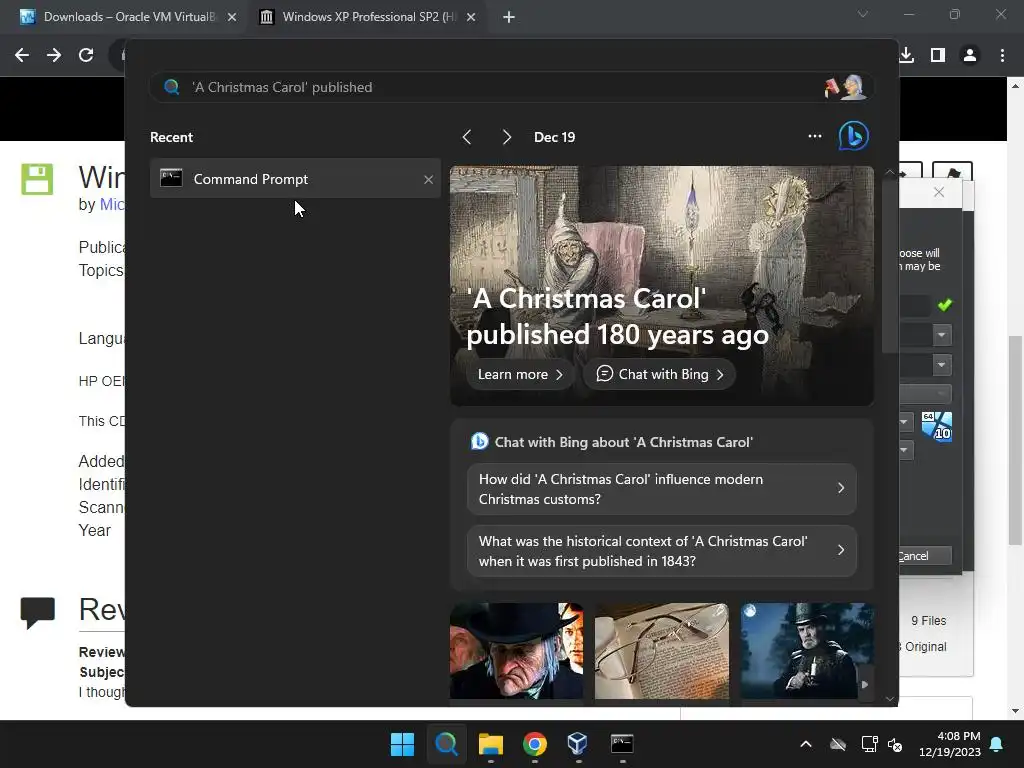Click Learn more about A Christmas Carol
Screen dimensions: 1024x768
(x=520, y=374)
